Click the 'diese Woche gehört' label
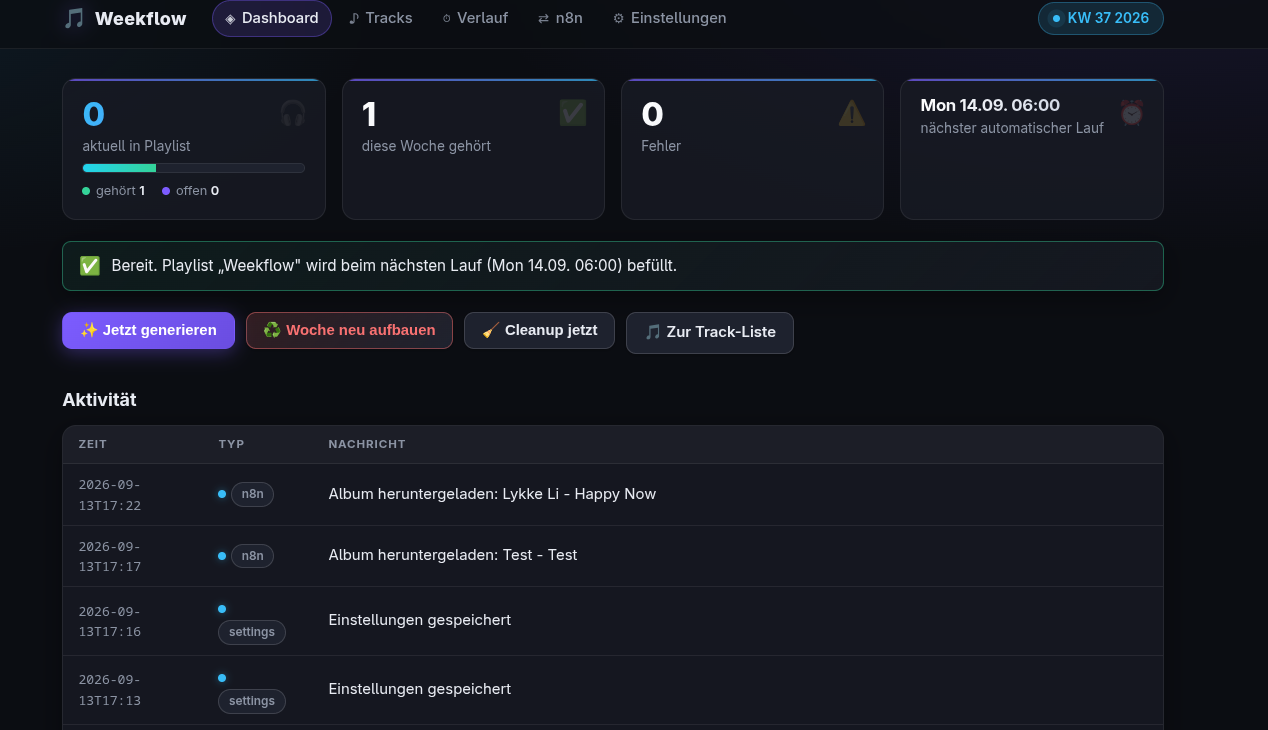Image resolution: width=1268 pixels, height=730 pixels. click(x=426, y=146)
